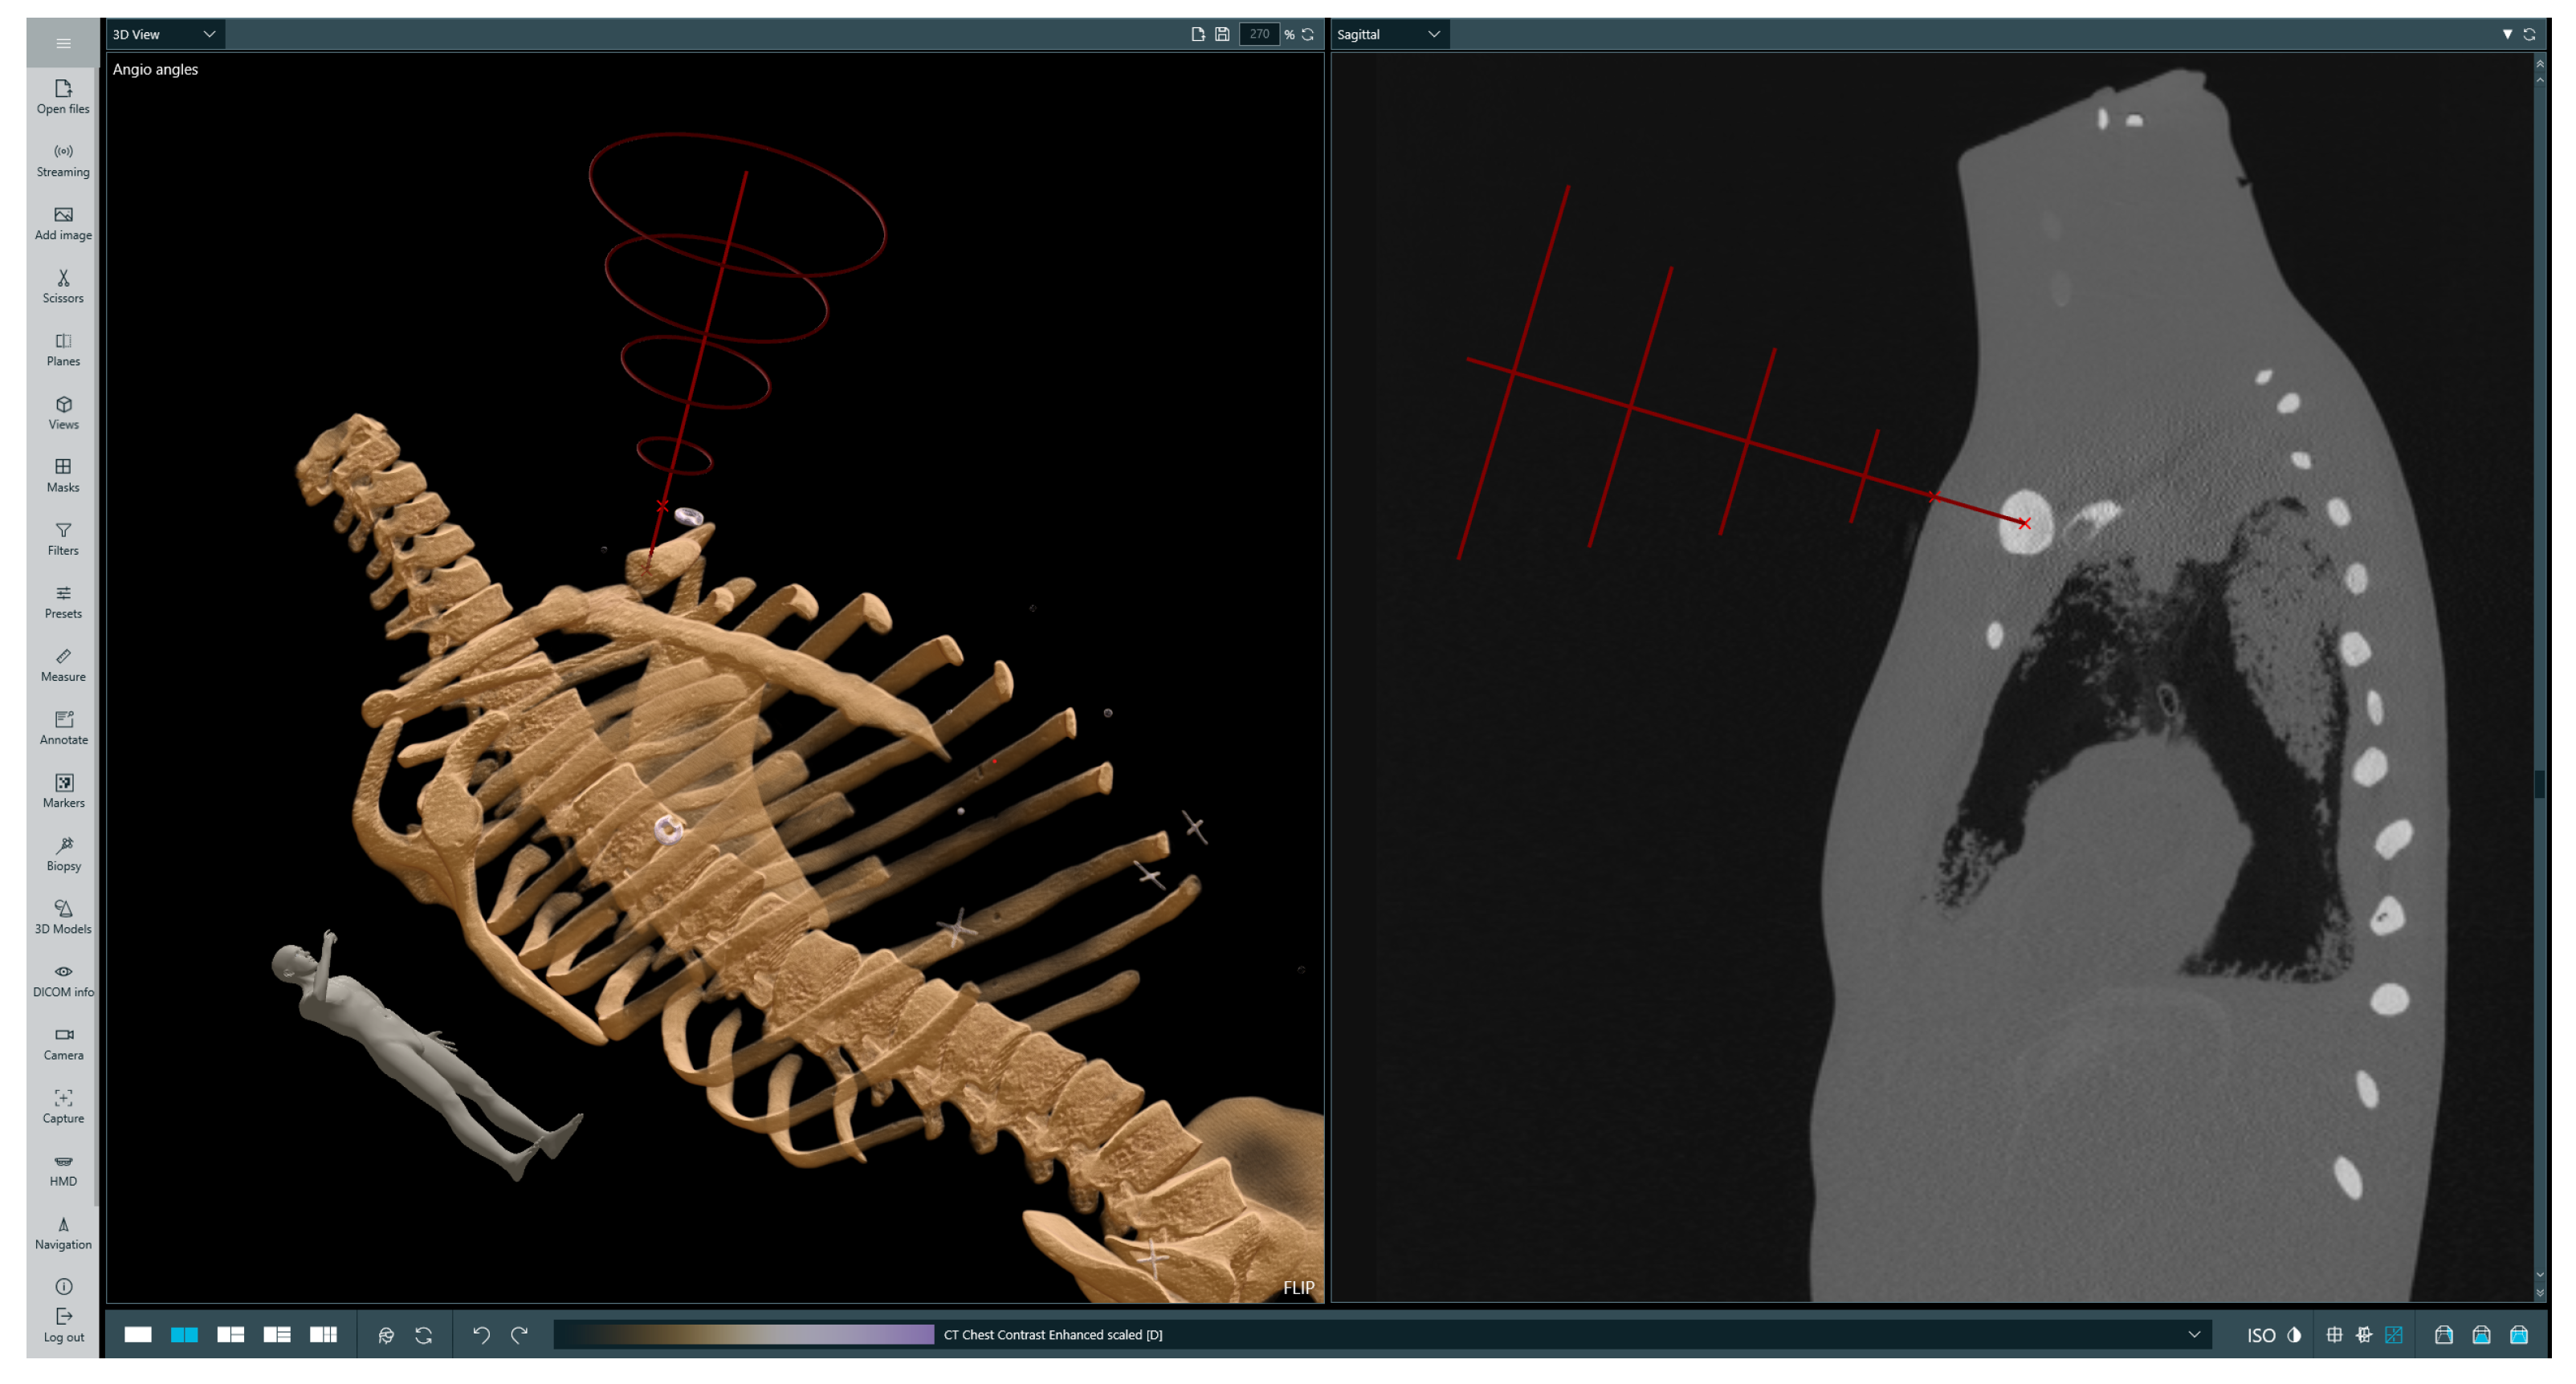Screen dimensions: 2576x1384
Task: Open the Navigation menu item
Action: [x=63, y=1232]
